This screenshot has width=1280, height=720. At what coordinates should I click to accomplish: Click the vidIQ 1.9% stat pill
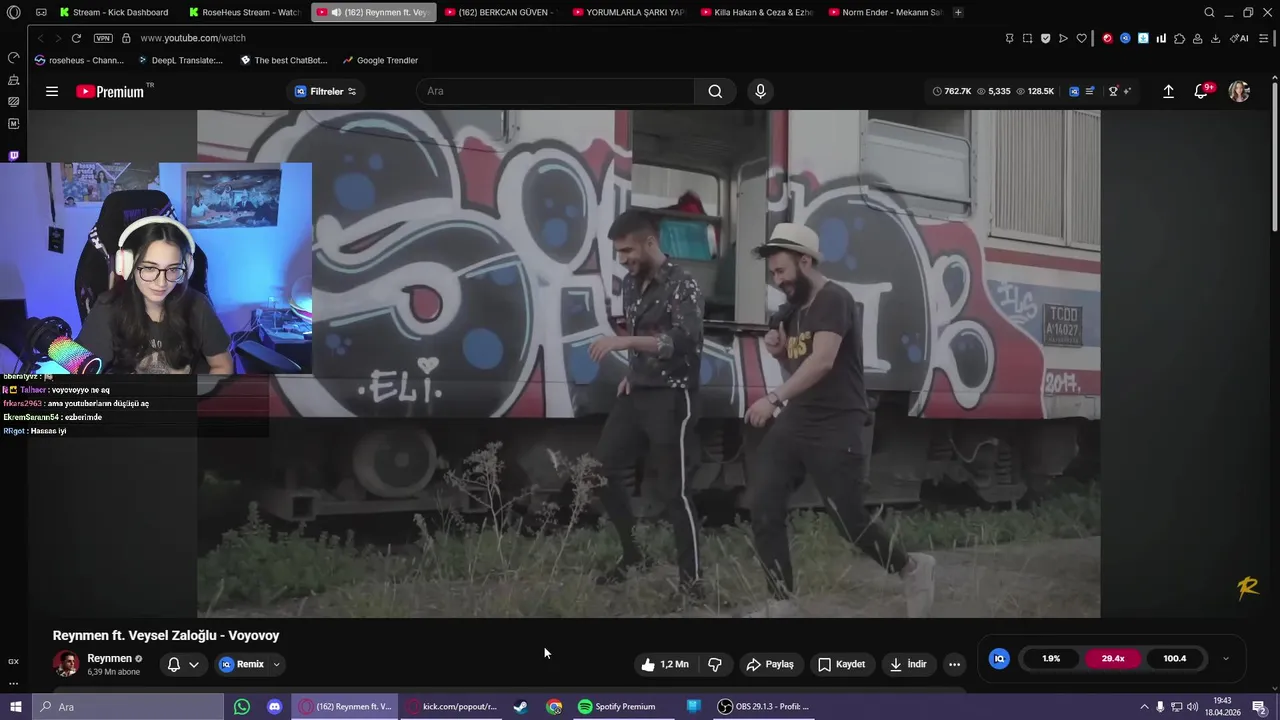coord(1051,658)
